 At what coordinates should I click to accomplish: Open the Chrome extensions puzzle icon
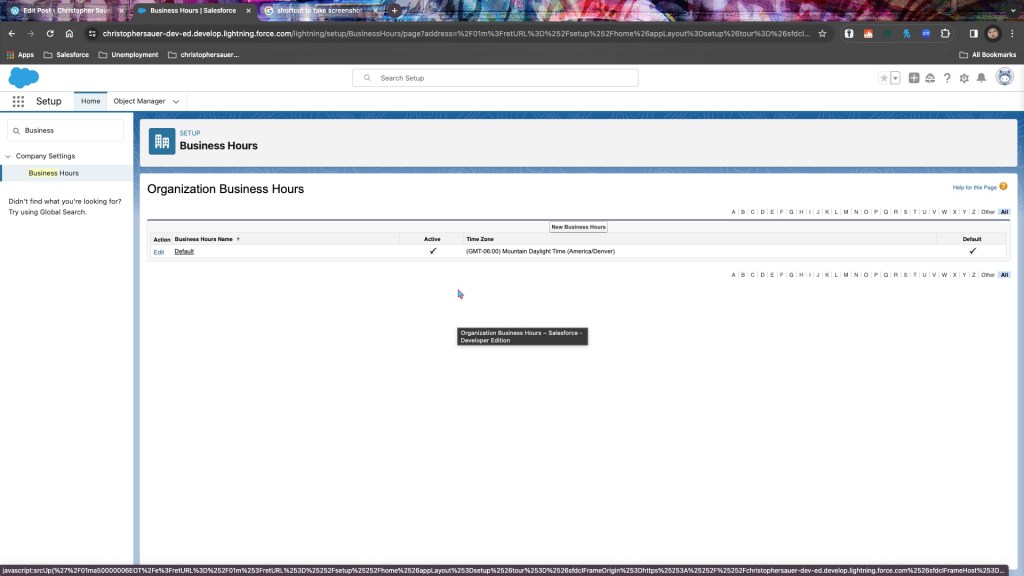click(x=944, y=33)
